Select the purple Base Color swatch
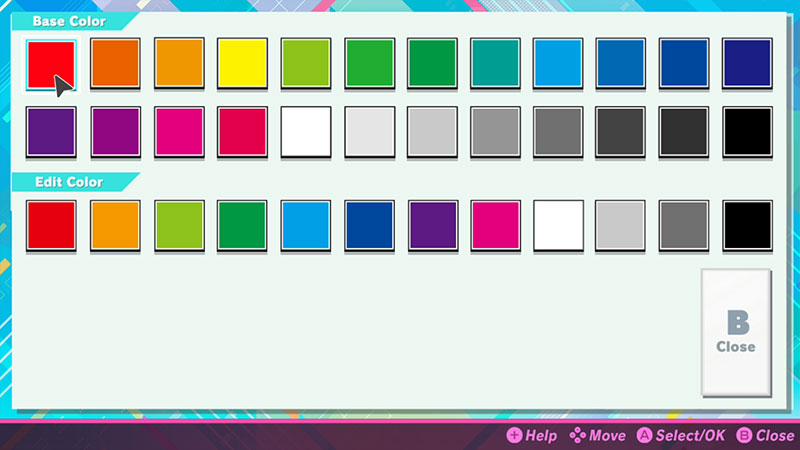800x450 pixels. pos(51,132)
